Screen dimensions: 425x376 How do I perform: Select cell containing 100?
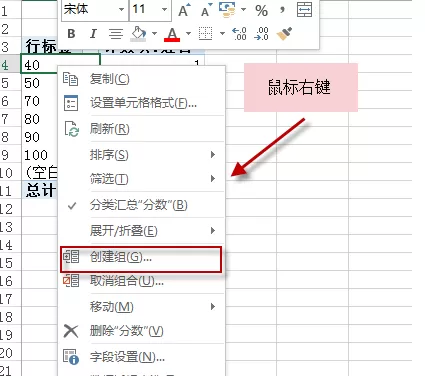tap(40, 155)
